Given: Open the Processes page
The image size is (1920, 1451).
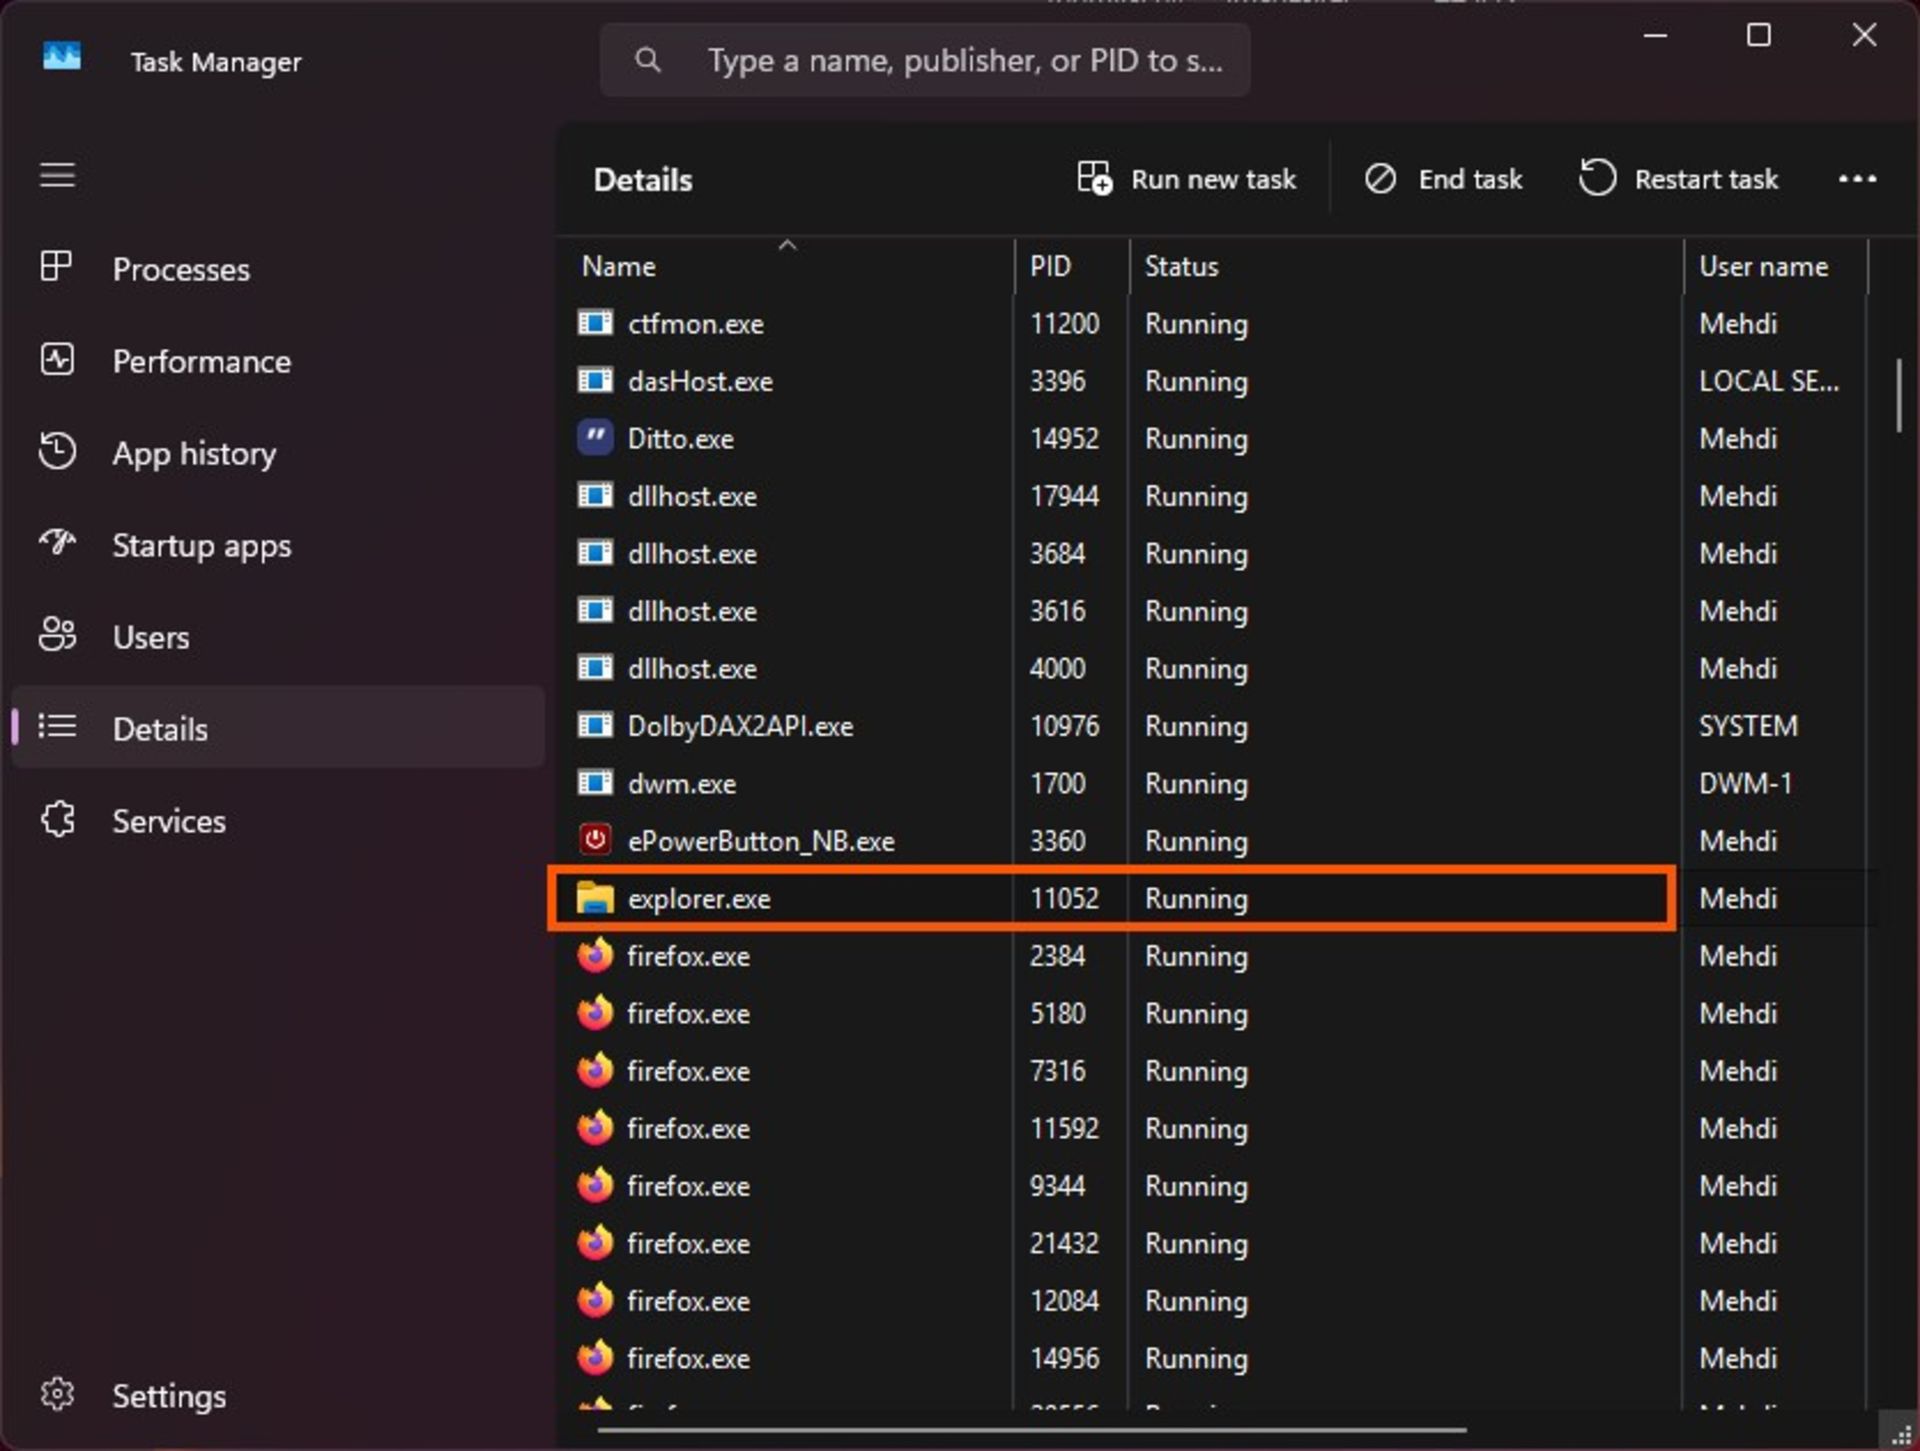Looking at the screenshot, I should coord(180,269).
